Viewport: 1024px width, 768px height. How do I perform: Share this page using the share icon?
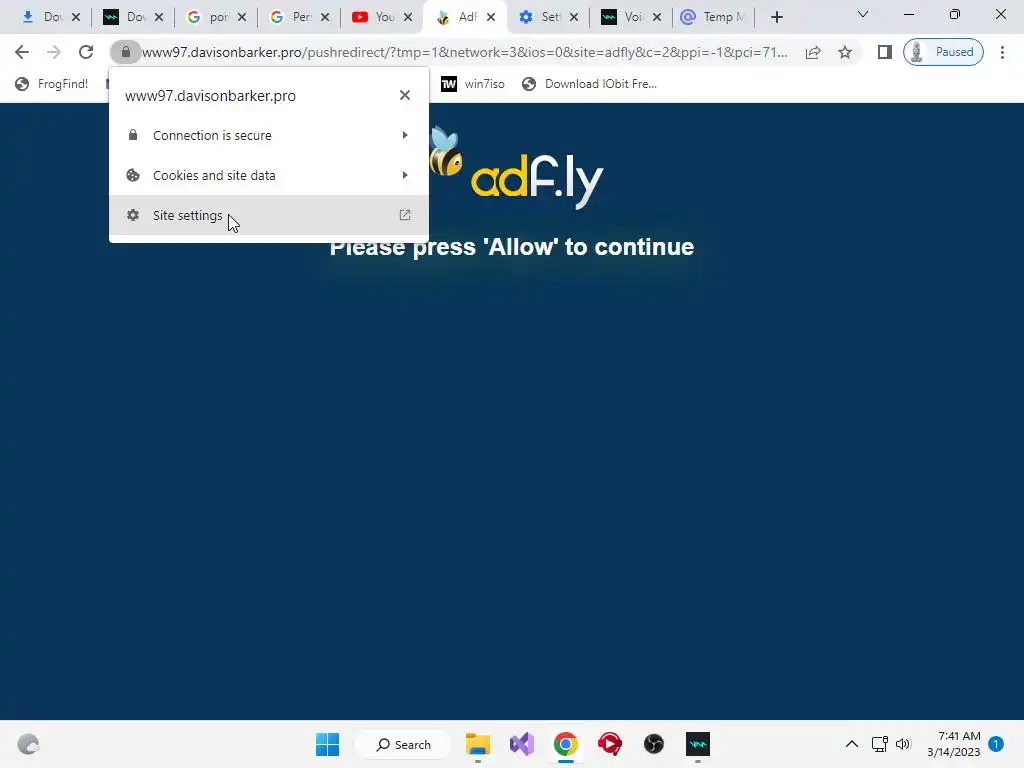click(x=813, y=52)
